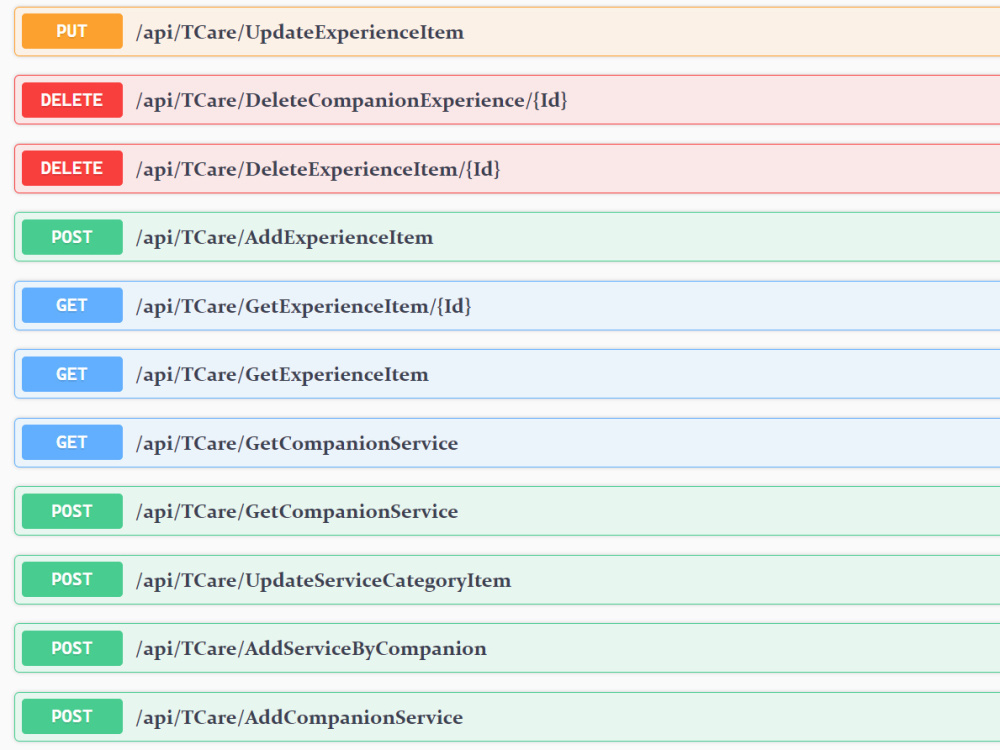1000x750 pixels.
Task: Click the POST badge for UpdateServiceCategoryItem
Action: point(72,580)
